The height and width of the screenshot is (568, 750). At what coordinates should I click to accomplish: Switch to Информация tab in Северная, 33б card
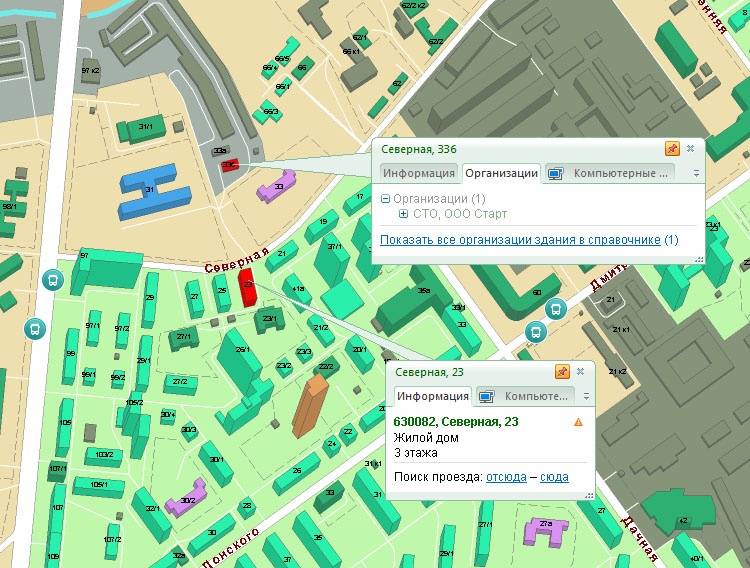click(418, 173)
